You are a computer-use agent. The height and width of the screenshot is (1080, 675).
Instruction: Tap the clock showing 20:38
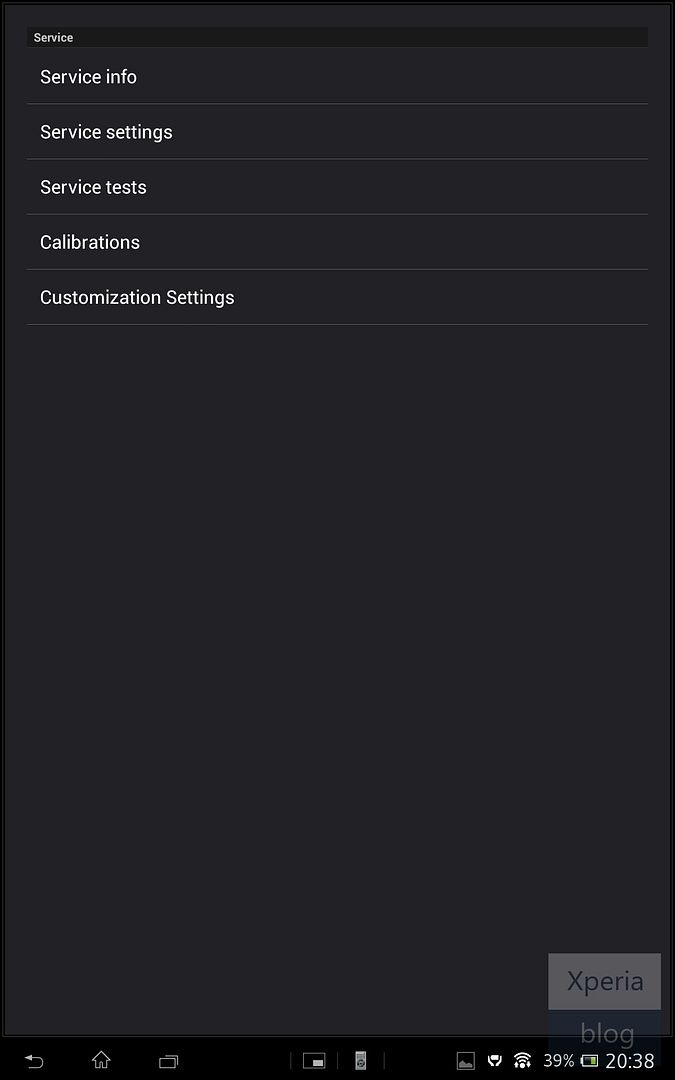point(630,1061)
